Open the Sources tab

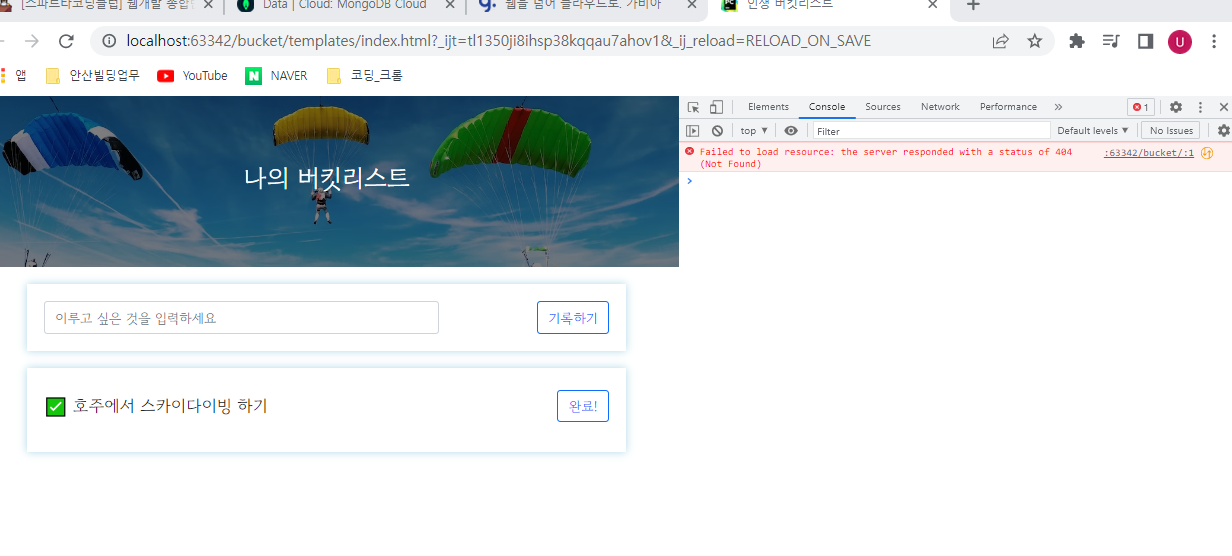pos(883,107)
